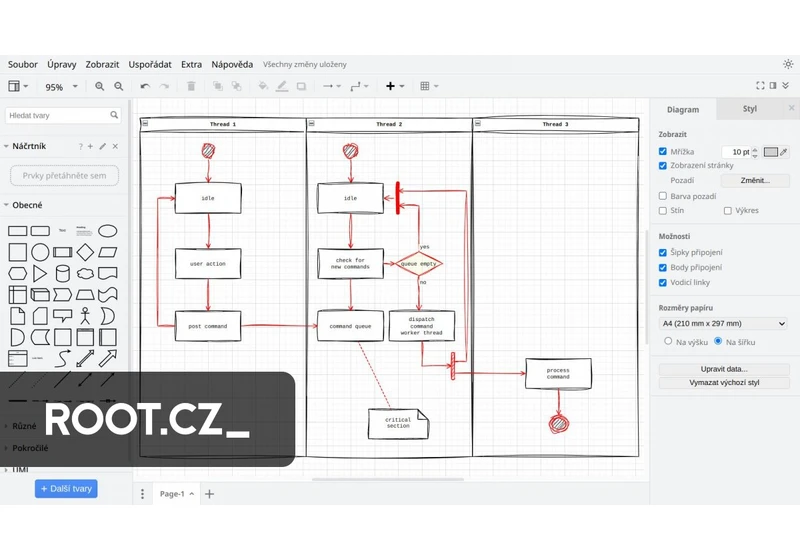
Task: Click the Upravit data... button
Action: [x=724, y=369]
